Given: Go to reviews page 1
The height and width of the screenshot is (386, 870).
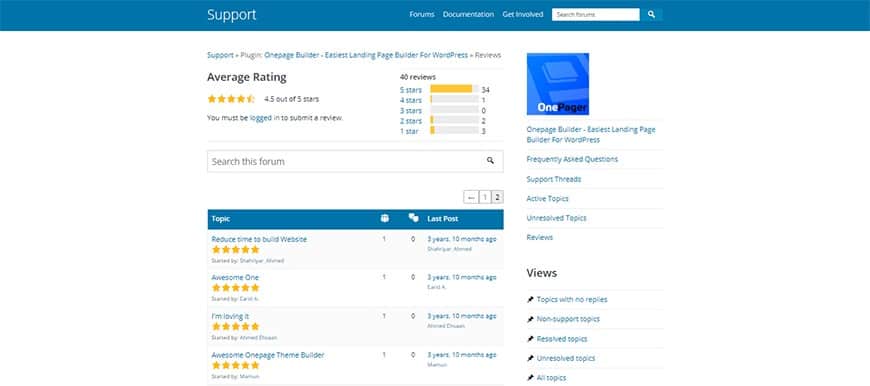Looking at the screenshot, I should point(485,197).
